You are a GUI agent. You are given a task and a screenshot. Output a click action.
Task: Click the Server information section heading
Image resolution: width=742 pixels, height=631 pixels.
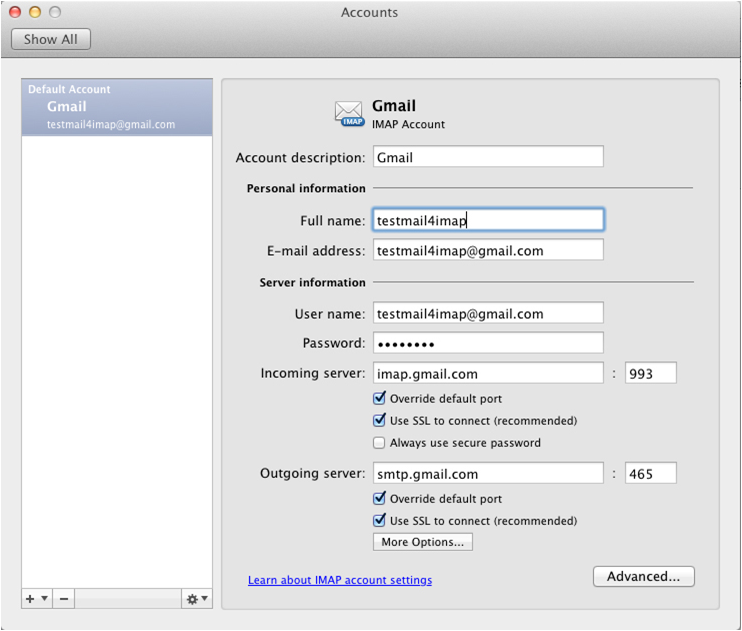(x=312, y=283)
